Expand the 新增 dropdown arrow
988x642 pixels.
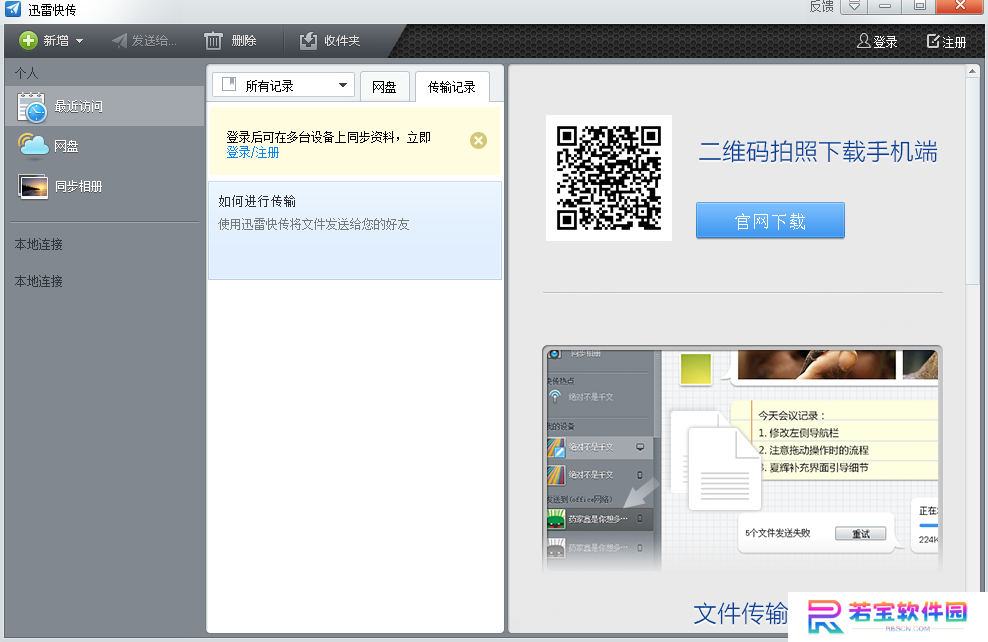[79, 42]
